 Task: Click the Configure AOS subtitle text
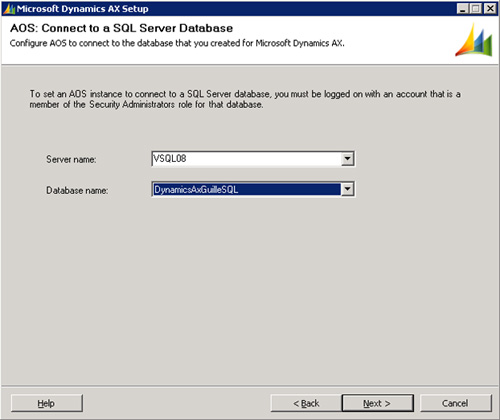[x=177, y=43]
